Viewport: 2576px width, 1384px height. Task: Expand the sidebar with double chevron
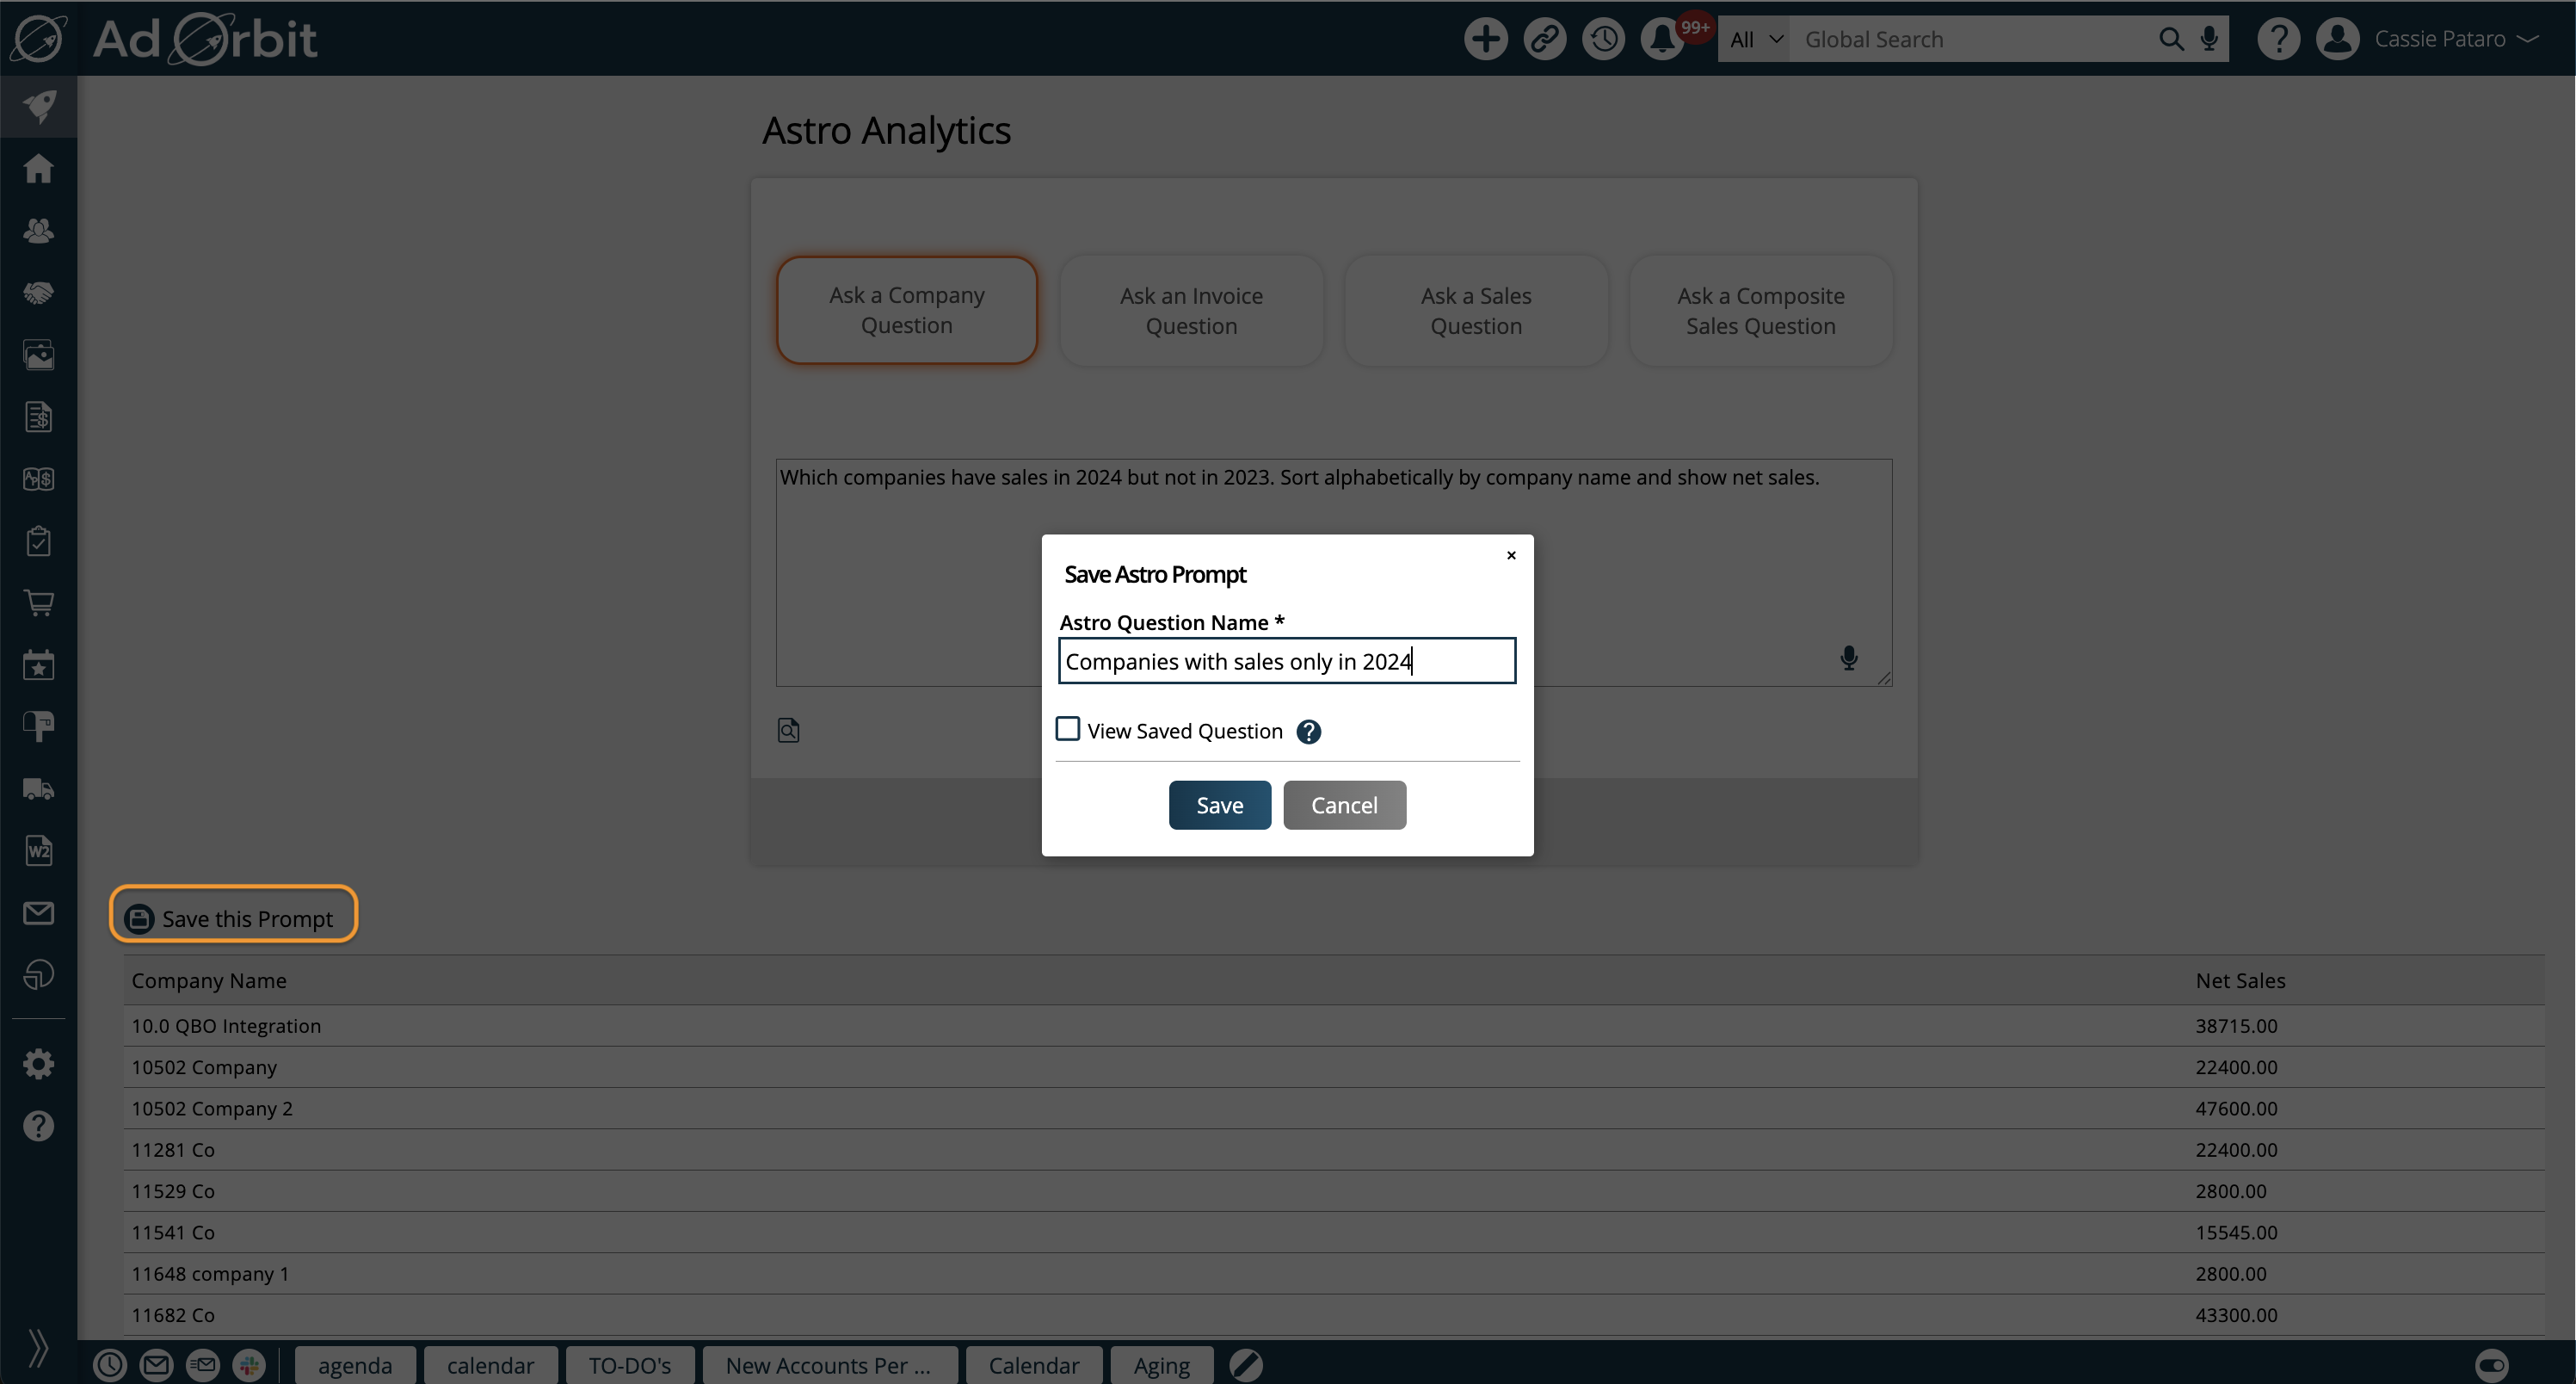click(38, 1347)
